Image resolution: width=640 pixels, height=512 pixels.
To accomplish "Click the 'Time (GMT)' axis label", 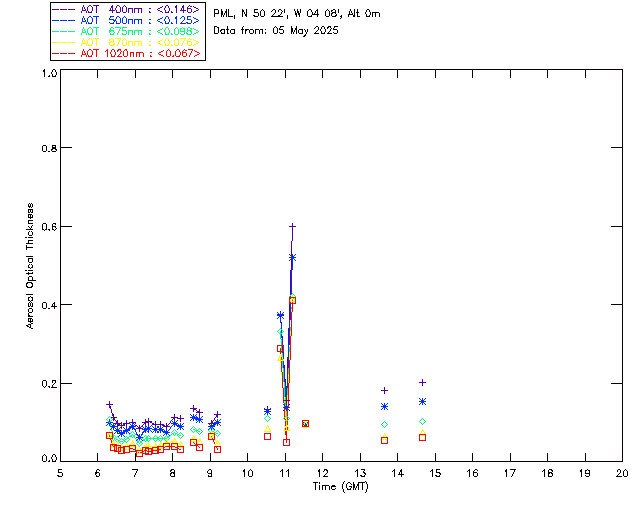I will pyautogui.click(x=340, y=487).
